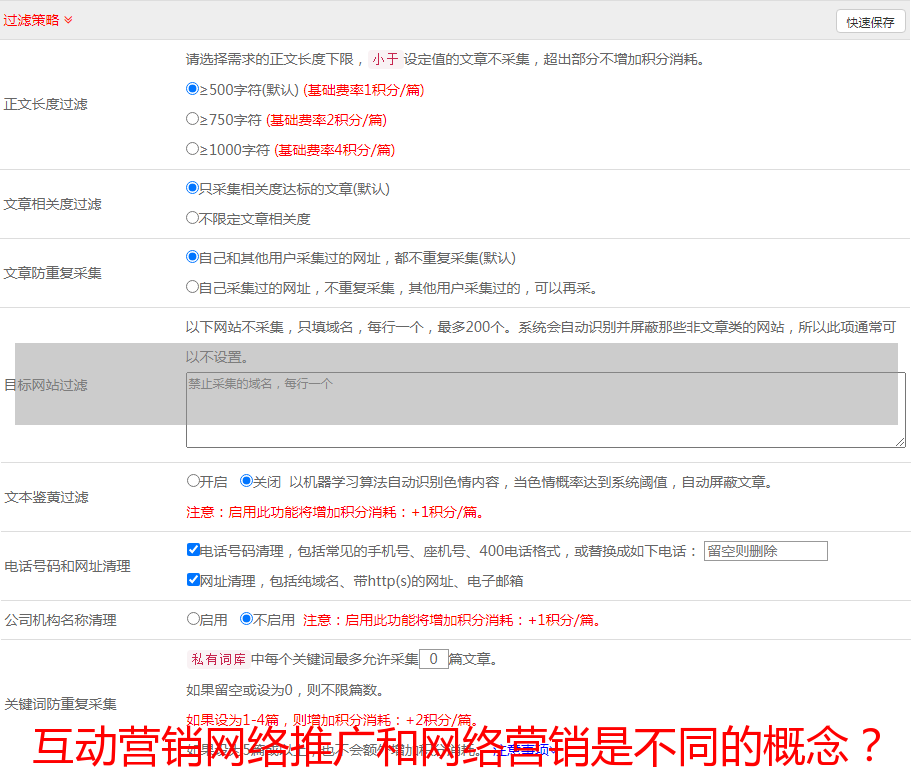Click the 禁止采集的域名 textarea
The image size is (912, 768).
(546, 410)
